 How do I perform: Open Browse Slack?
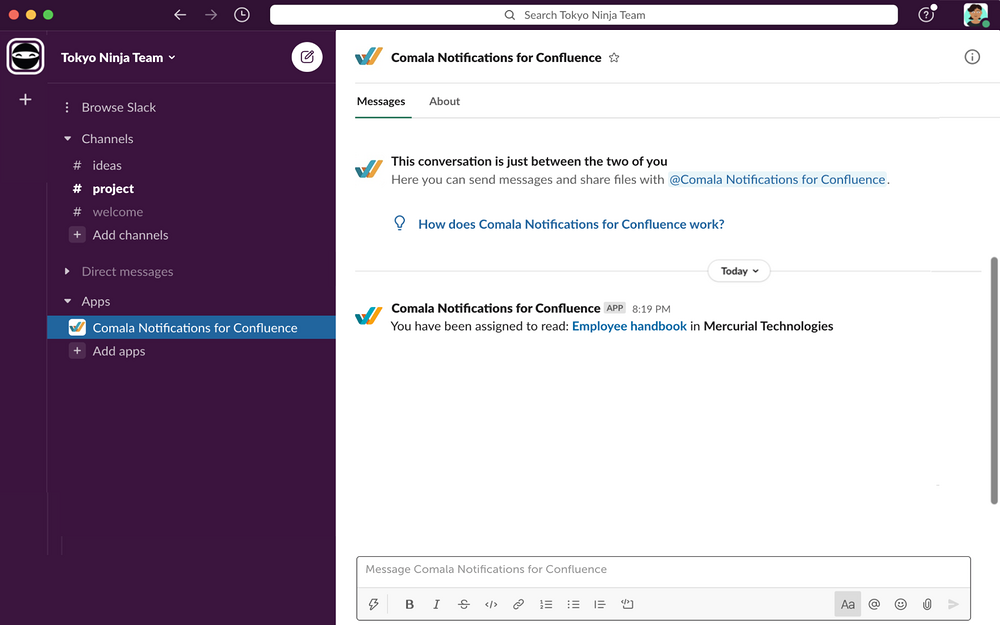coord(118,107)
